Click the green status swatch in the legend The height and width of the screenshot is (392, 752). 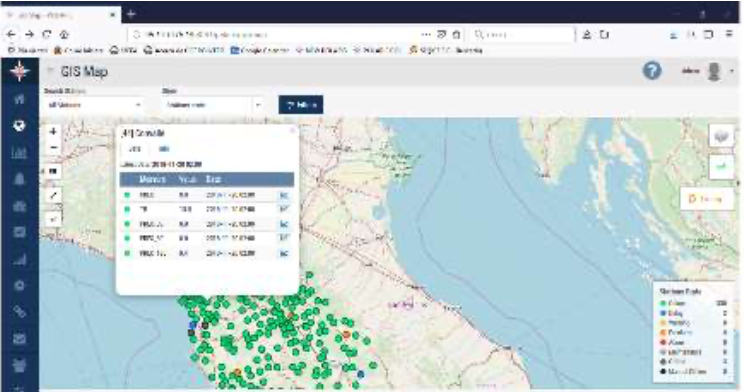click(663, 303)
